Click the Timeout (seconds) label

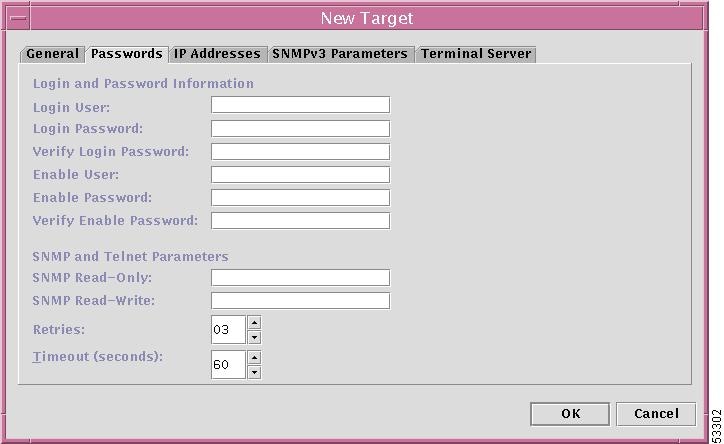point(97,357)
